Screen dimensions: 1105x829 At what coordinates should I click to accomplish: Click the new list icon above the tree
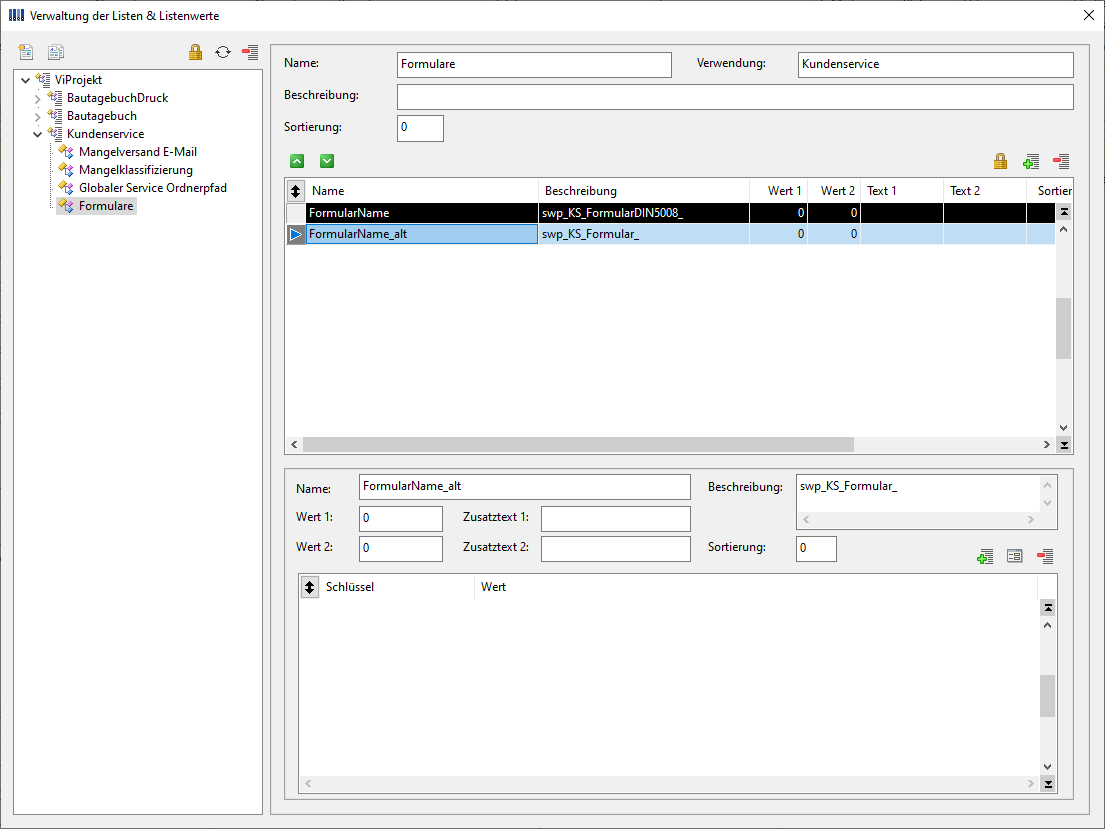click(26, 51)
